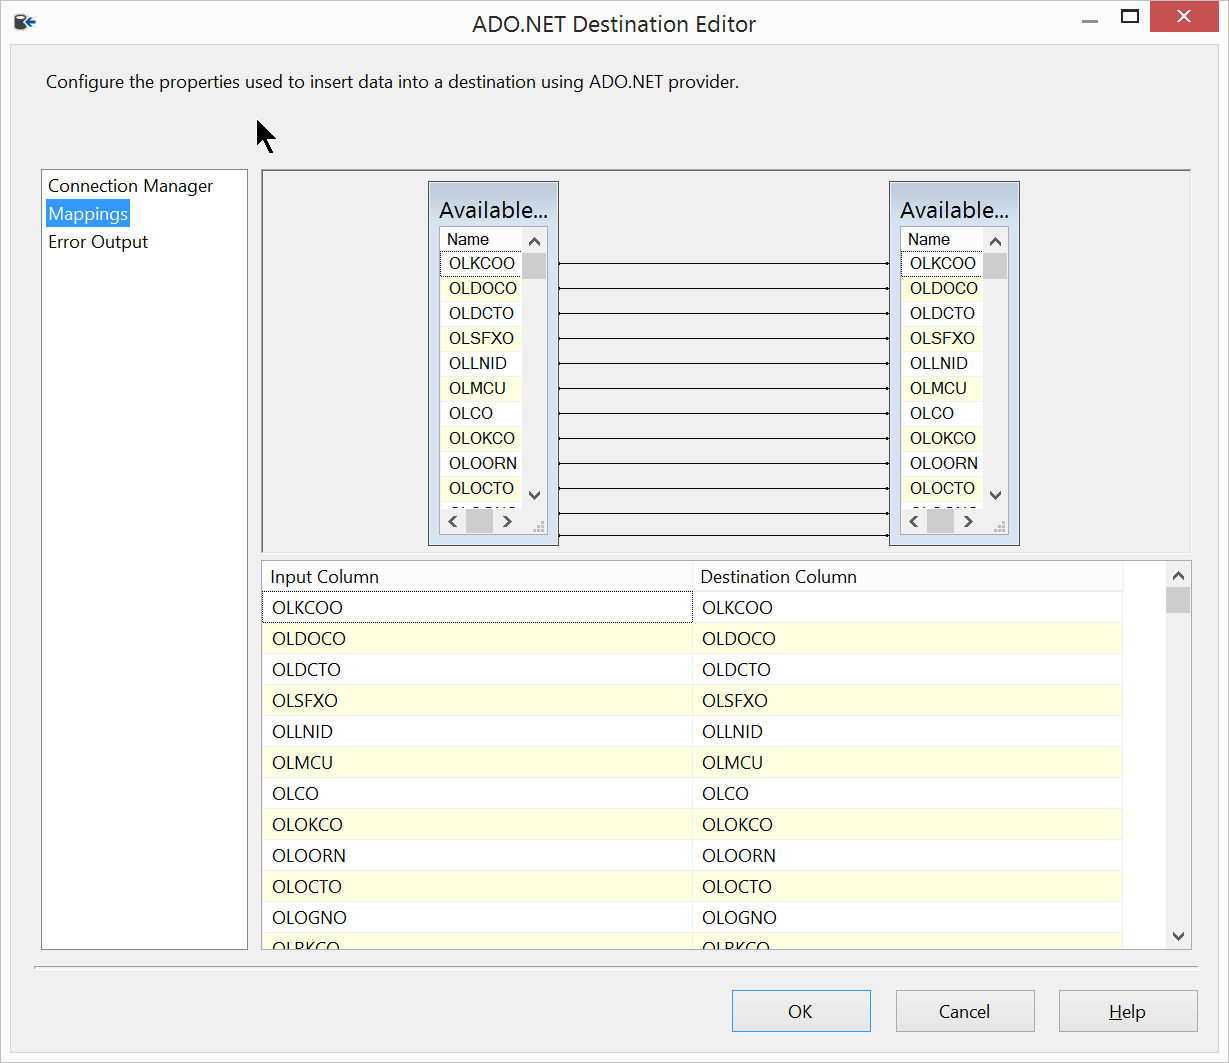Click scroll down arrow of mappings grid
The height and width of the screenshot is (1063, 1229).
click(x=1178, y=936)
